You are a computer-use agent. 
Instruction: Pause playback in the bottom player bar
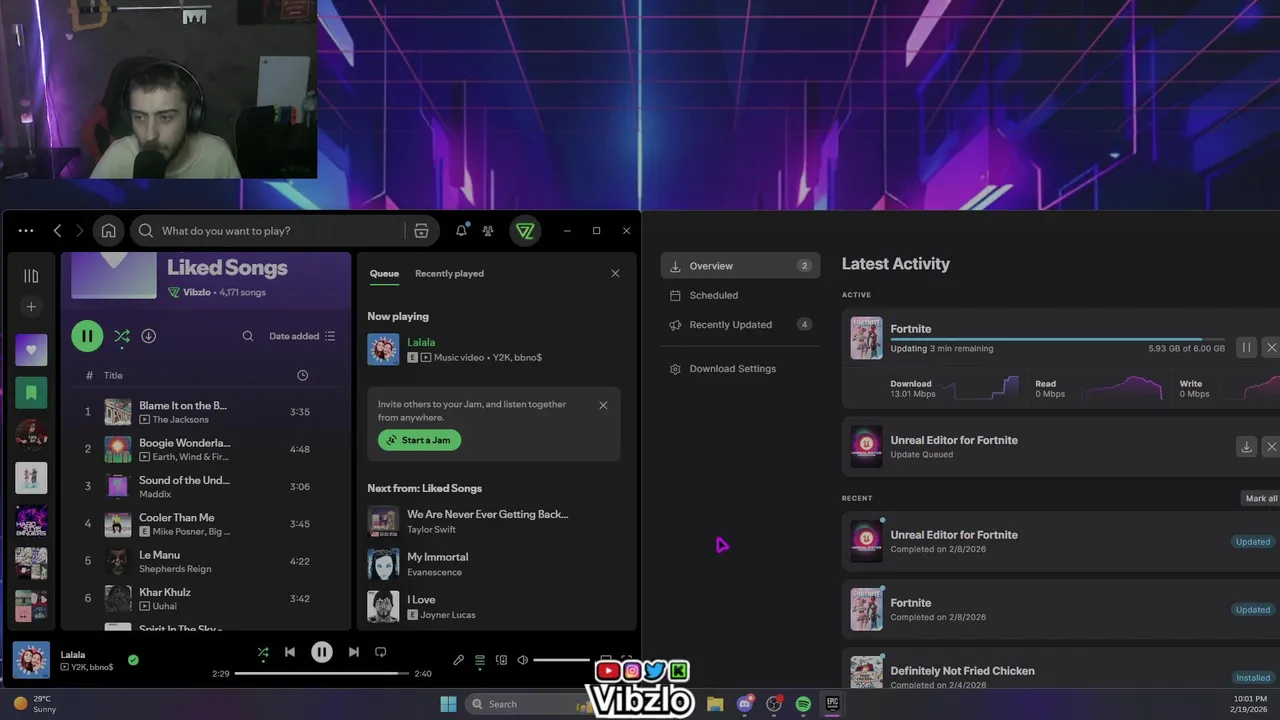point(321,652)
